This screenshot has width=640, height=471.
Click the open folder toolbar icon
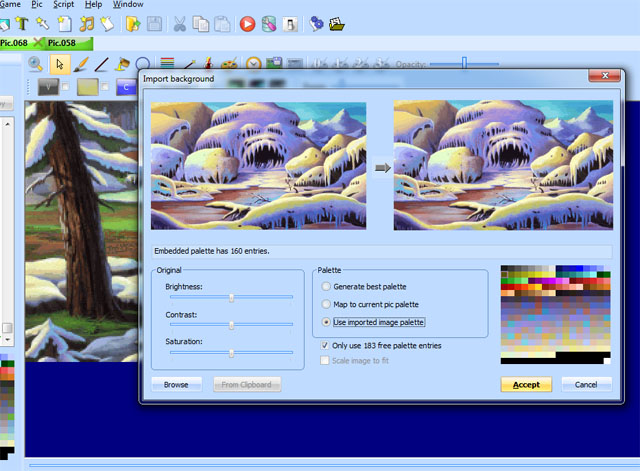point(133,24)
